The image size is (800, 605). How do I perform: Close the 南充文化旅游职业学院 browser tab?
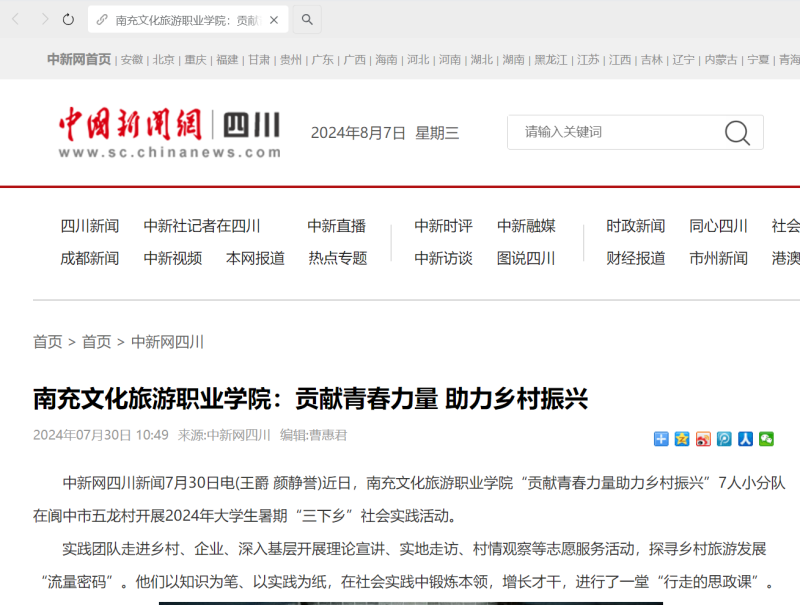pos(274,20)
